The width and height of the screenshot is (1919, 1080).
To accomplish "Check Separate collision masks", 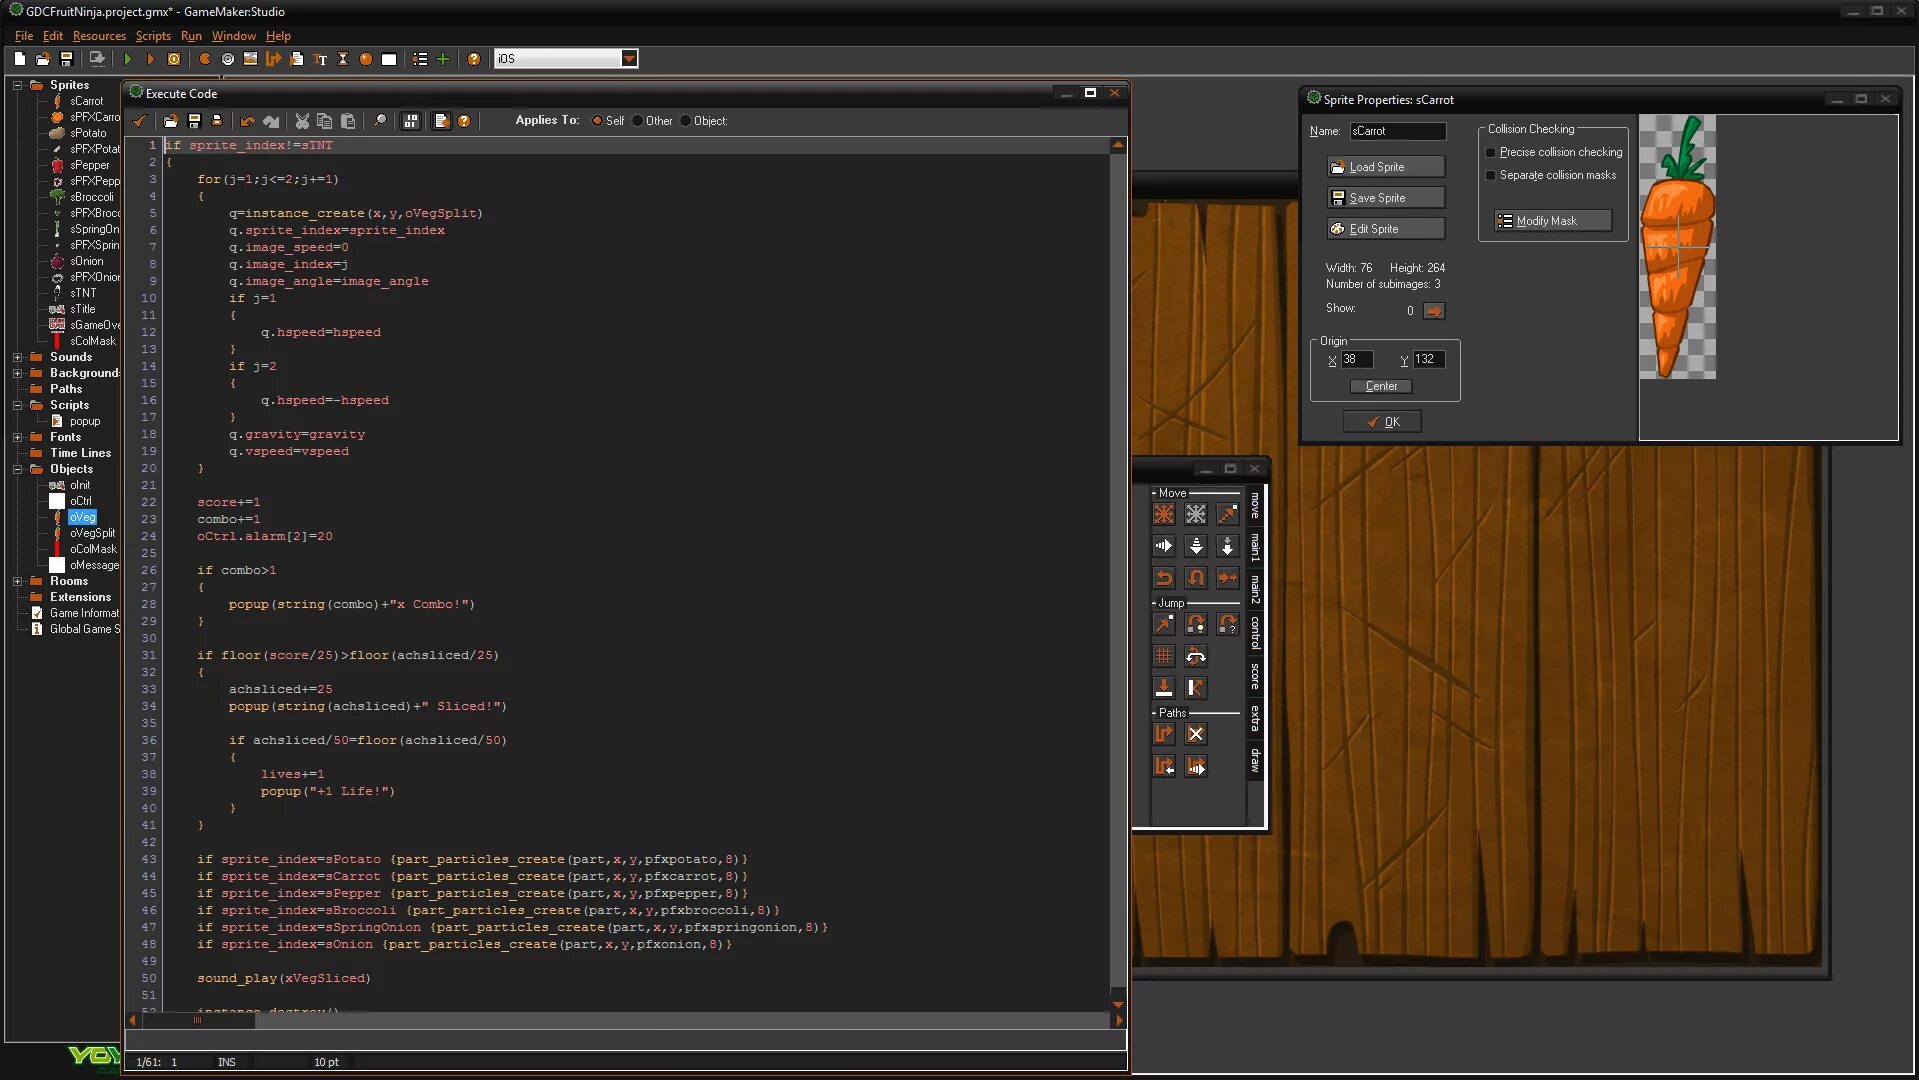I will tap(1492, 174).
